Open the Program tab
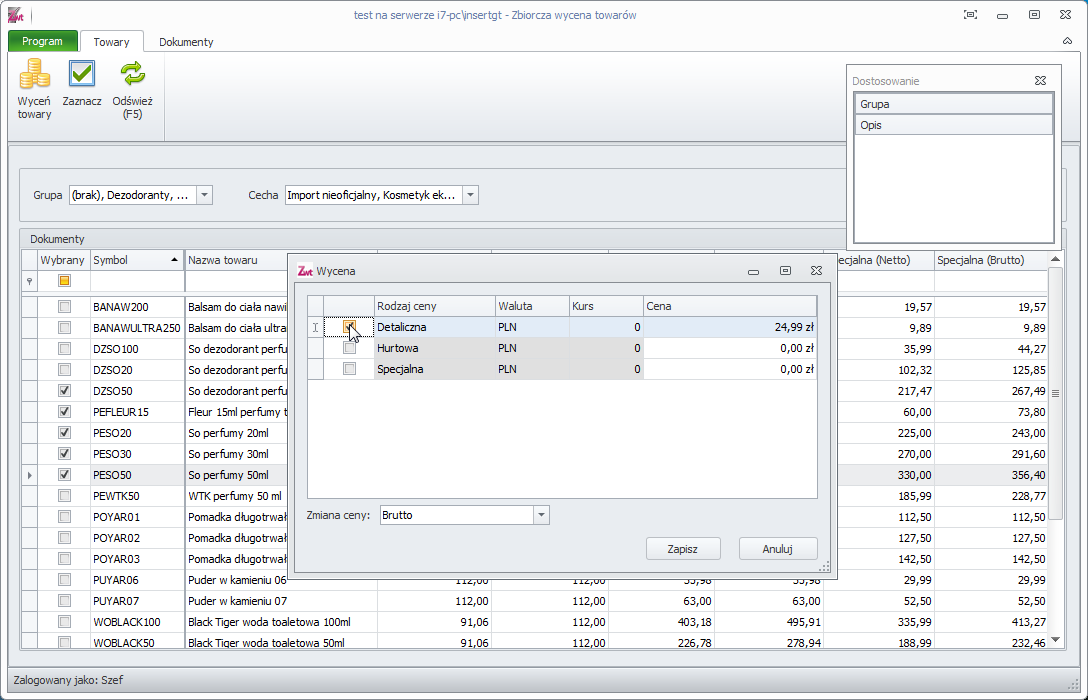Screen dimensions: 1088x700 pos(42,41)
